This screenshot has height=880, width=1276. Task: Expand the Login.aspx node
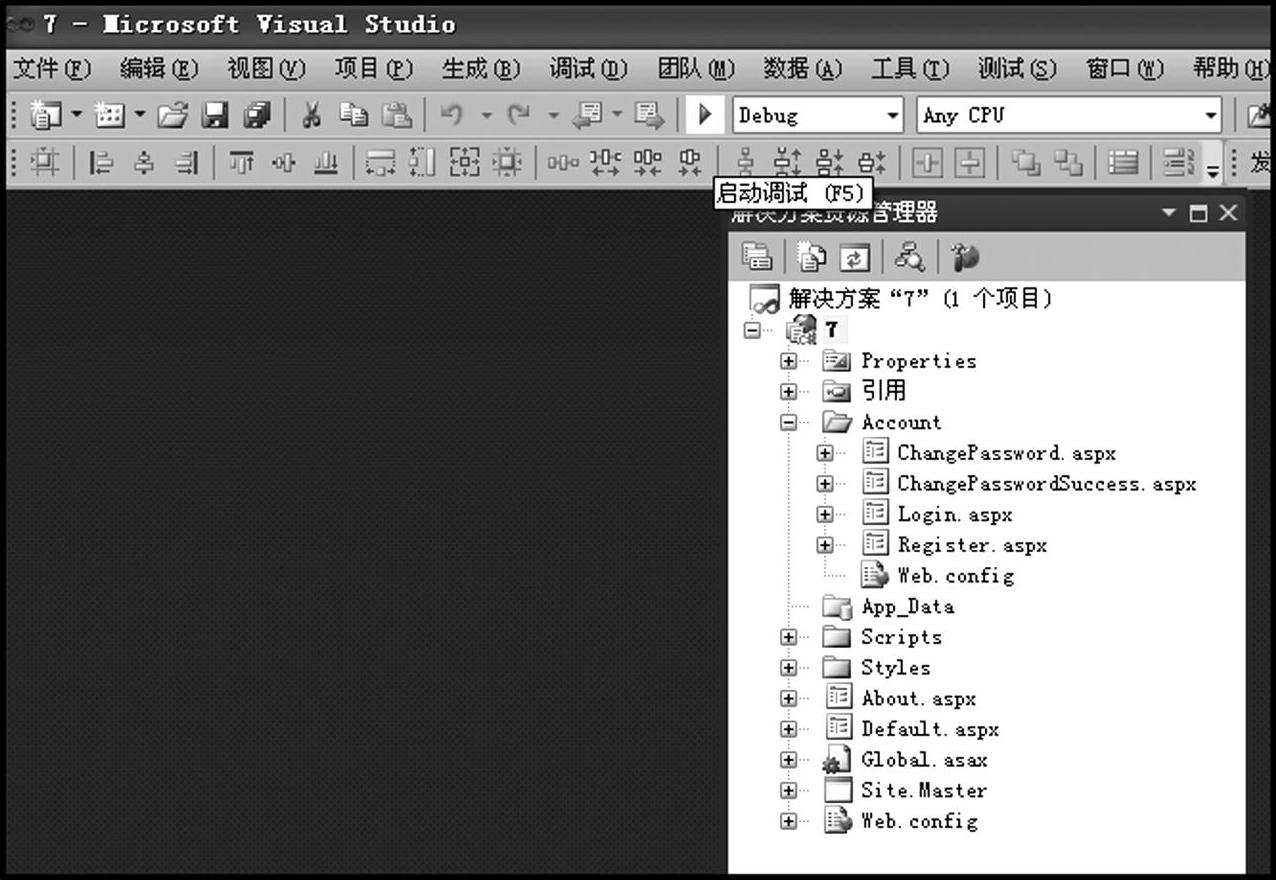[825, 515]
